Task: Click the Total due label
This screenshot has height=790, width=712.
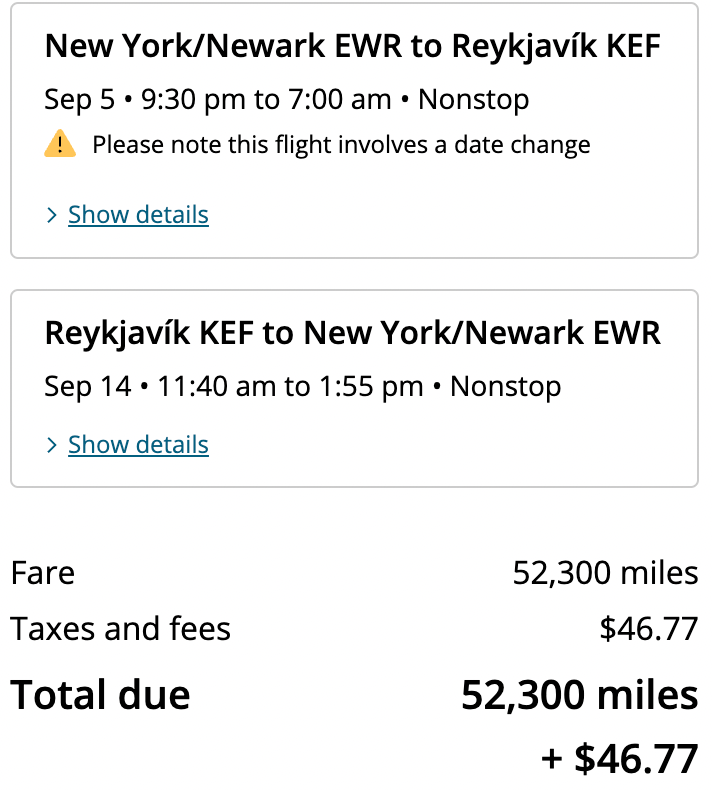Action: click(x=100, y=695)
